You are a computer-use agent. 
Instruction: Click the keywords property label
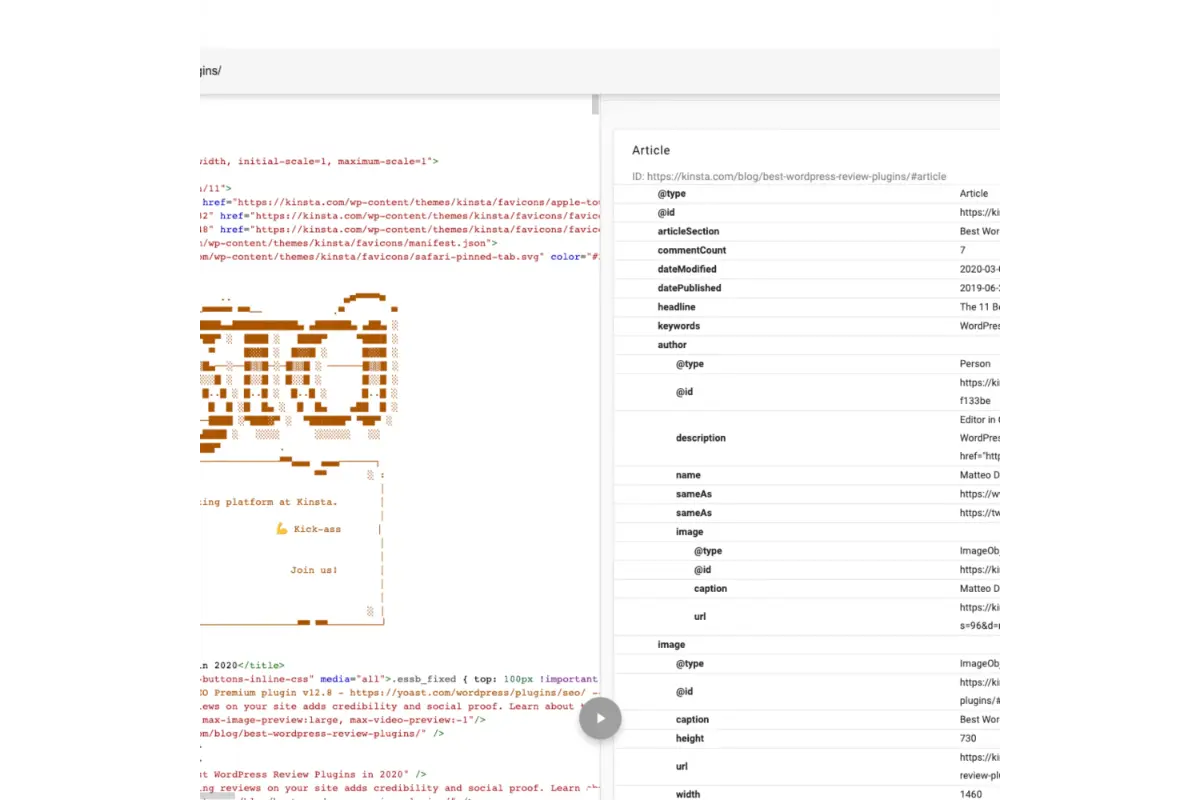click(x=679, y=326)
